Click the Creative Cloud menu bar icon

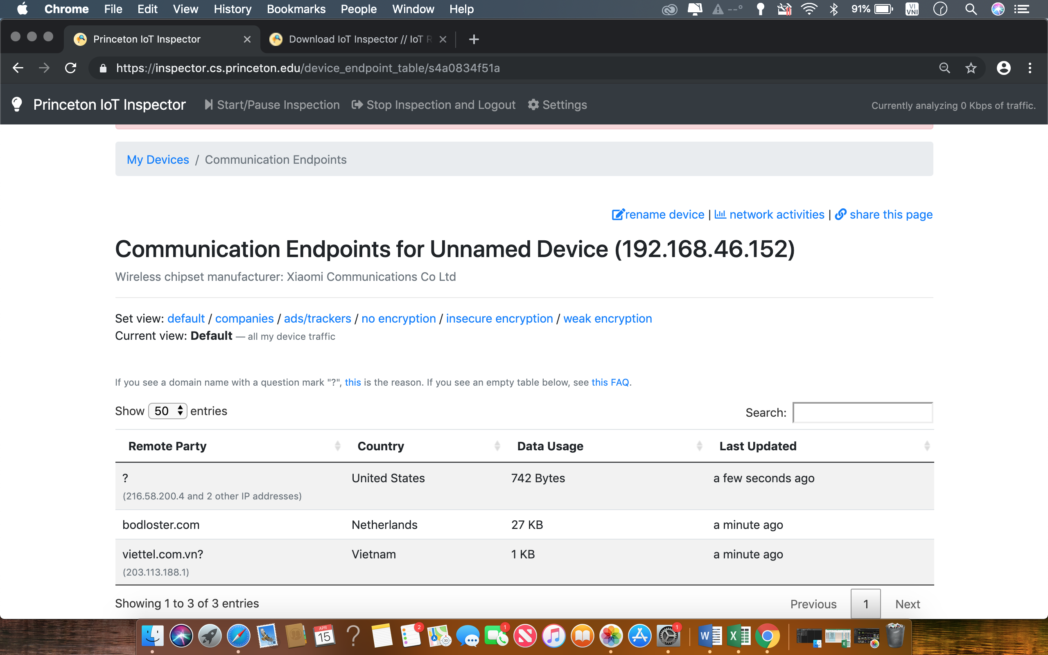pyautogui.click(x=670, y=9)
